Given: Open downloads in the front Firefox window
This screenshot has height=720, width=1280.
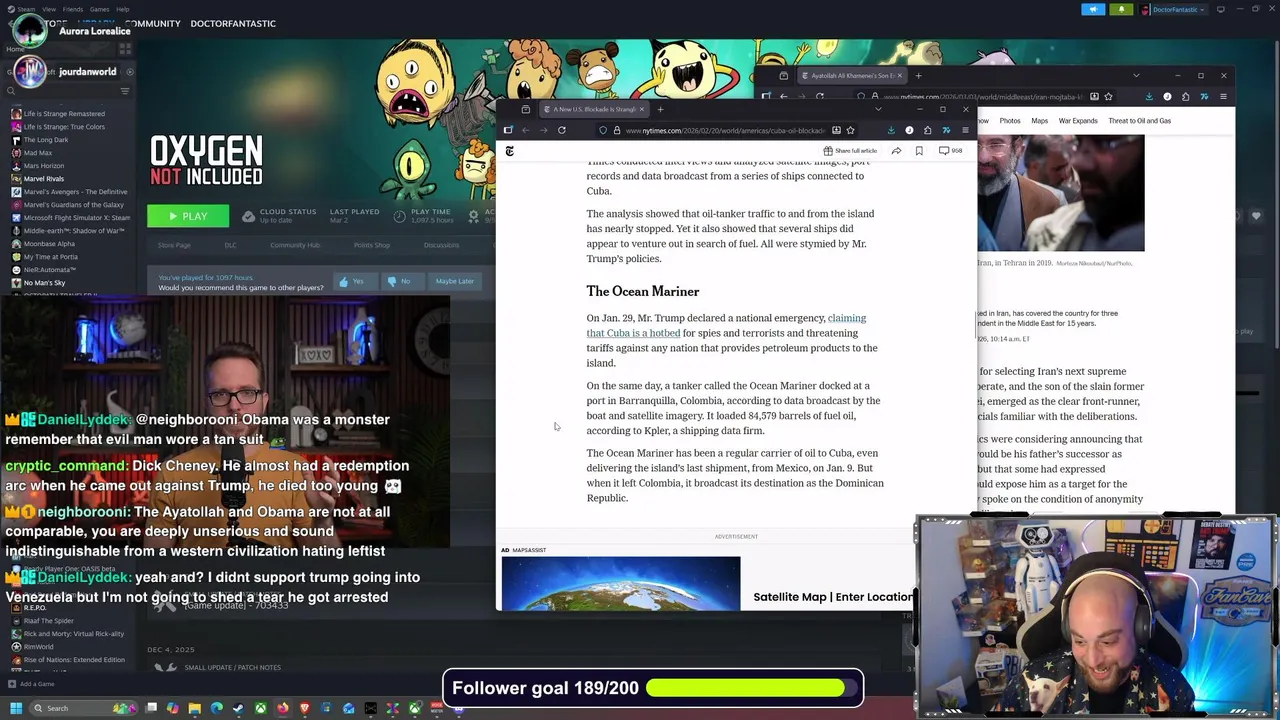Looking at the screenshot, I should point(891,130).
